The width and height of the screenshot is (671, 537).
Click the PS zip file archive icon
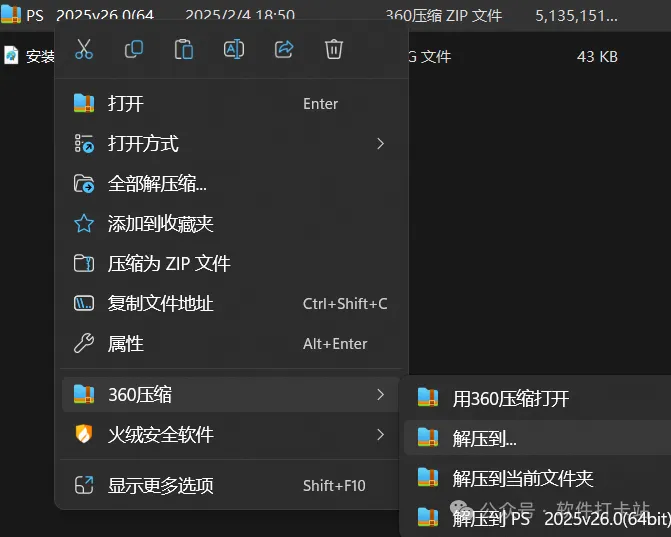[x=11, y=14]
